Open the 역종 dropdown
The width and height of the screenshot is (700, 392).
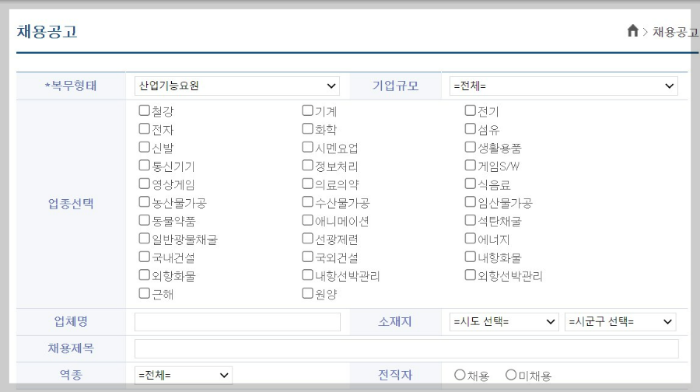tap(183, 375)
